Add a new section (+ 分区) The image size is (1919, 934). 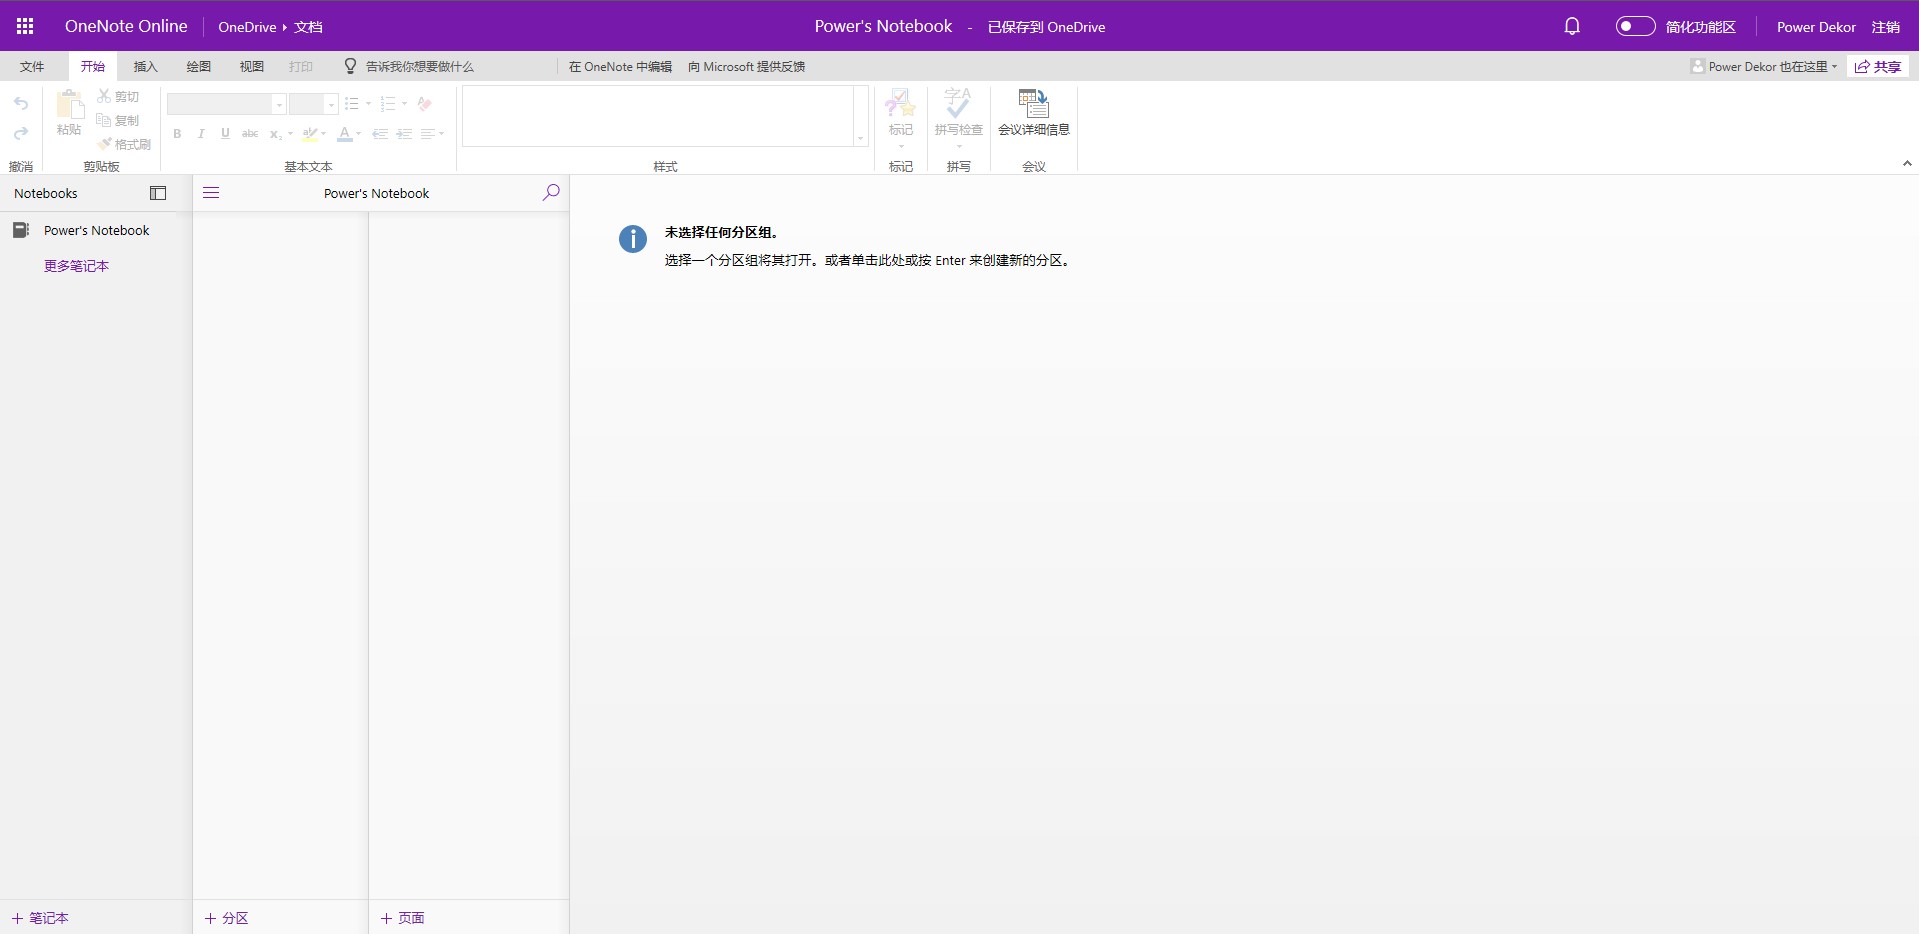(227, 918)
